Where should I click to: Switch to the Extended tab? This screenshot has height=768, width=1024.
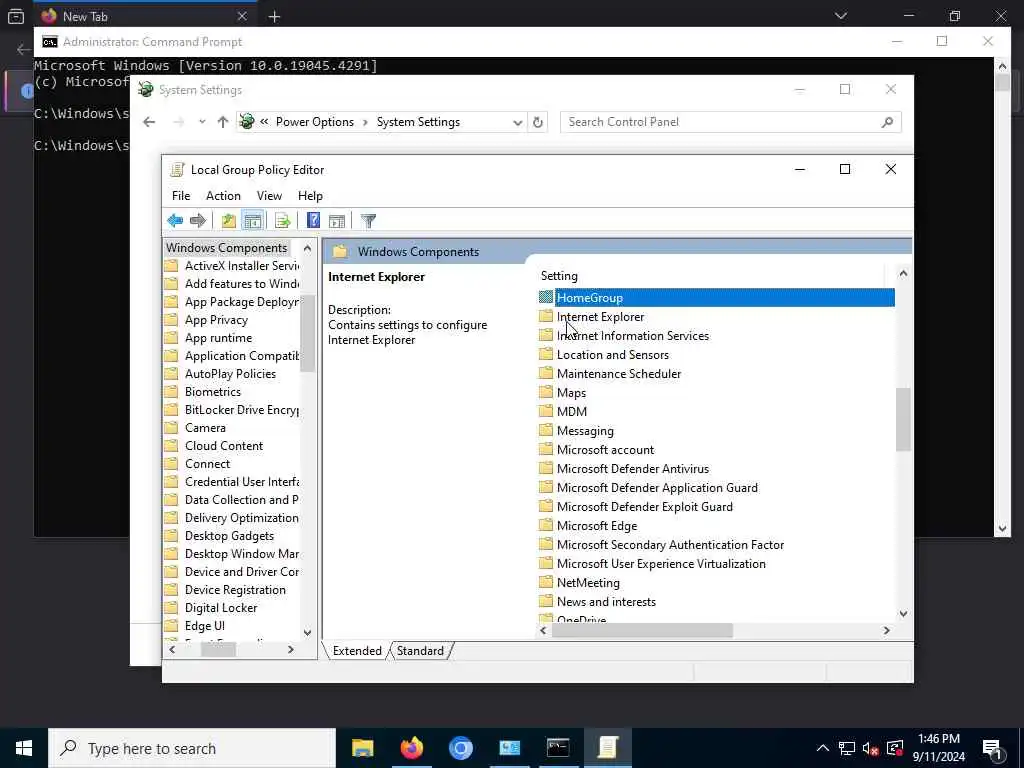click(x=357, y=651)
